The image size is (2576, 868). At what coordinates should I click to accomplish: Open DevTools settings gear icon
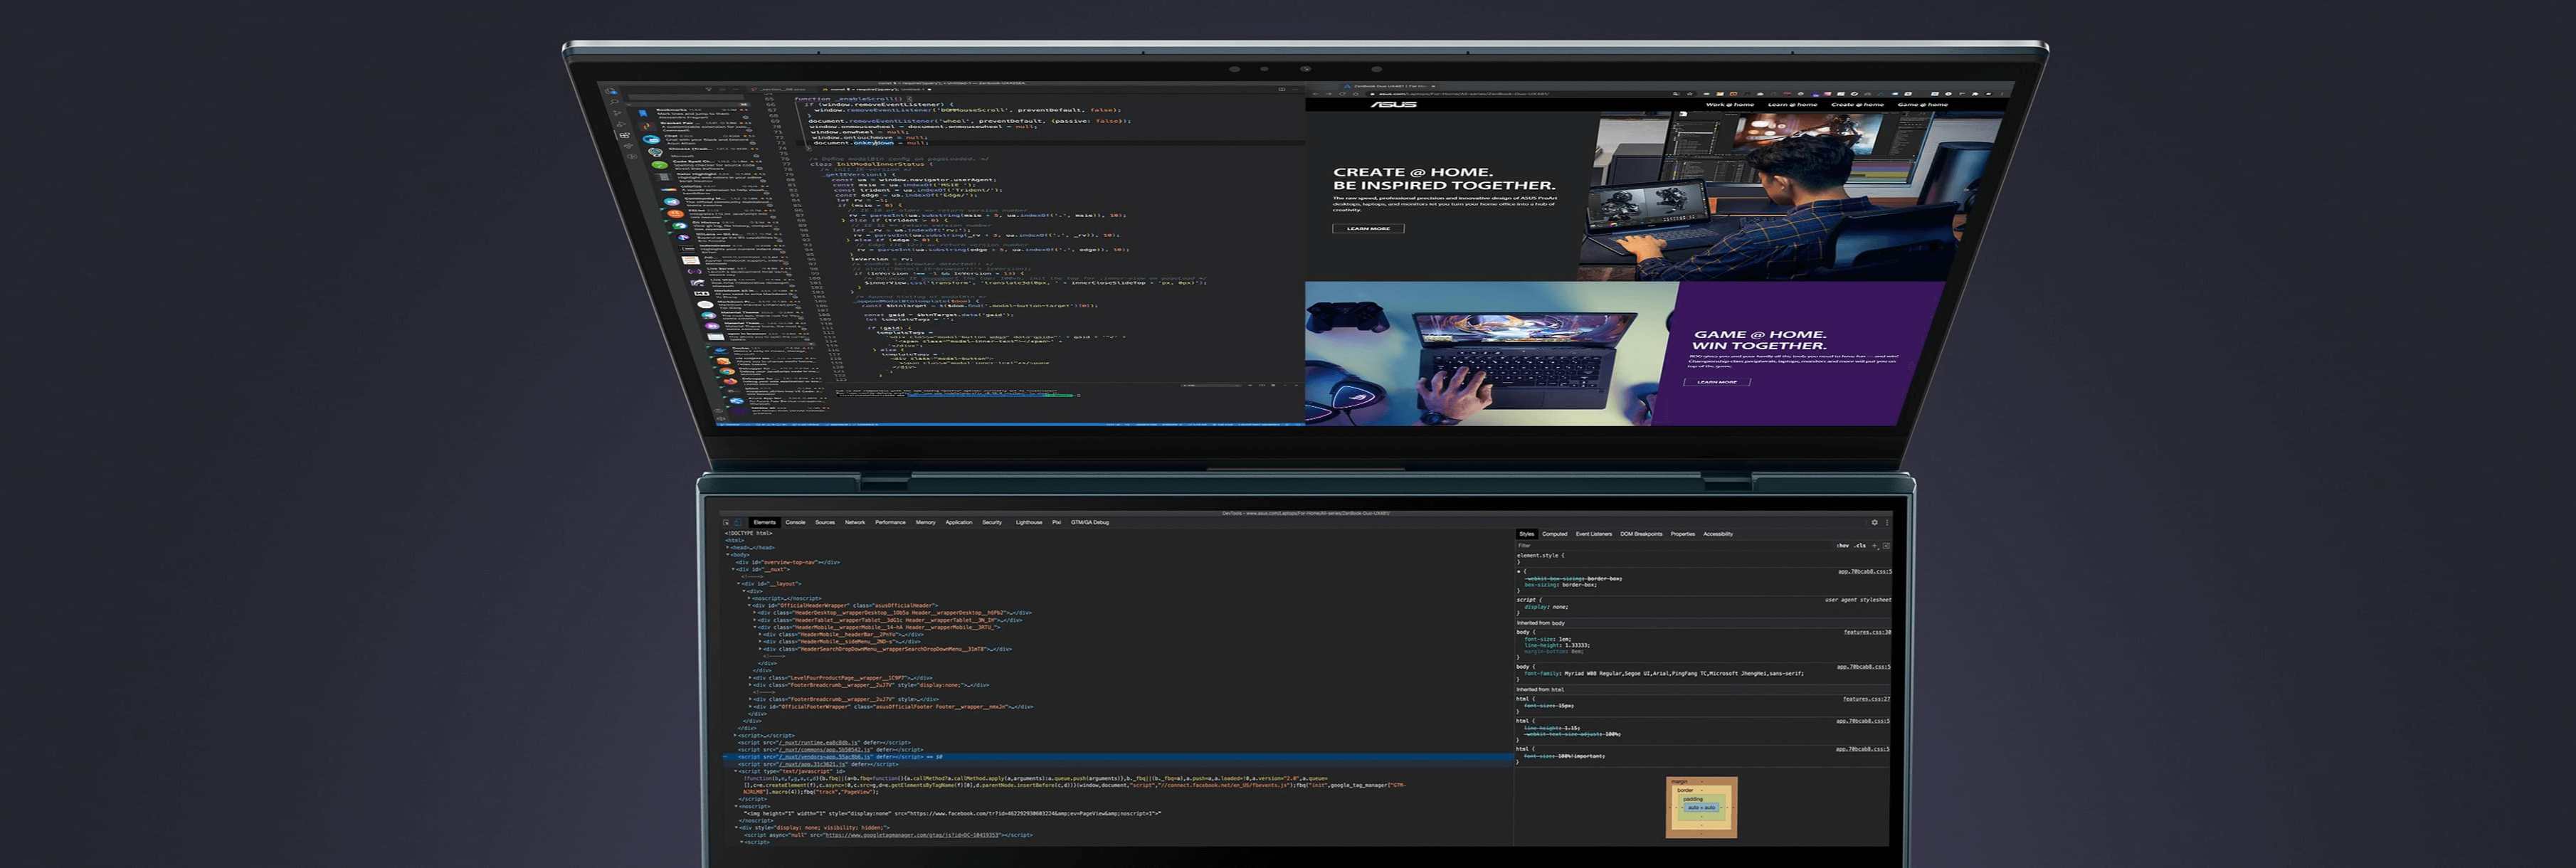coord(1875,523)
